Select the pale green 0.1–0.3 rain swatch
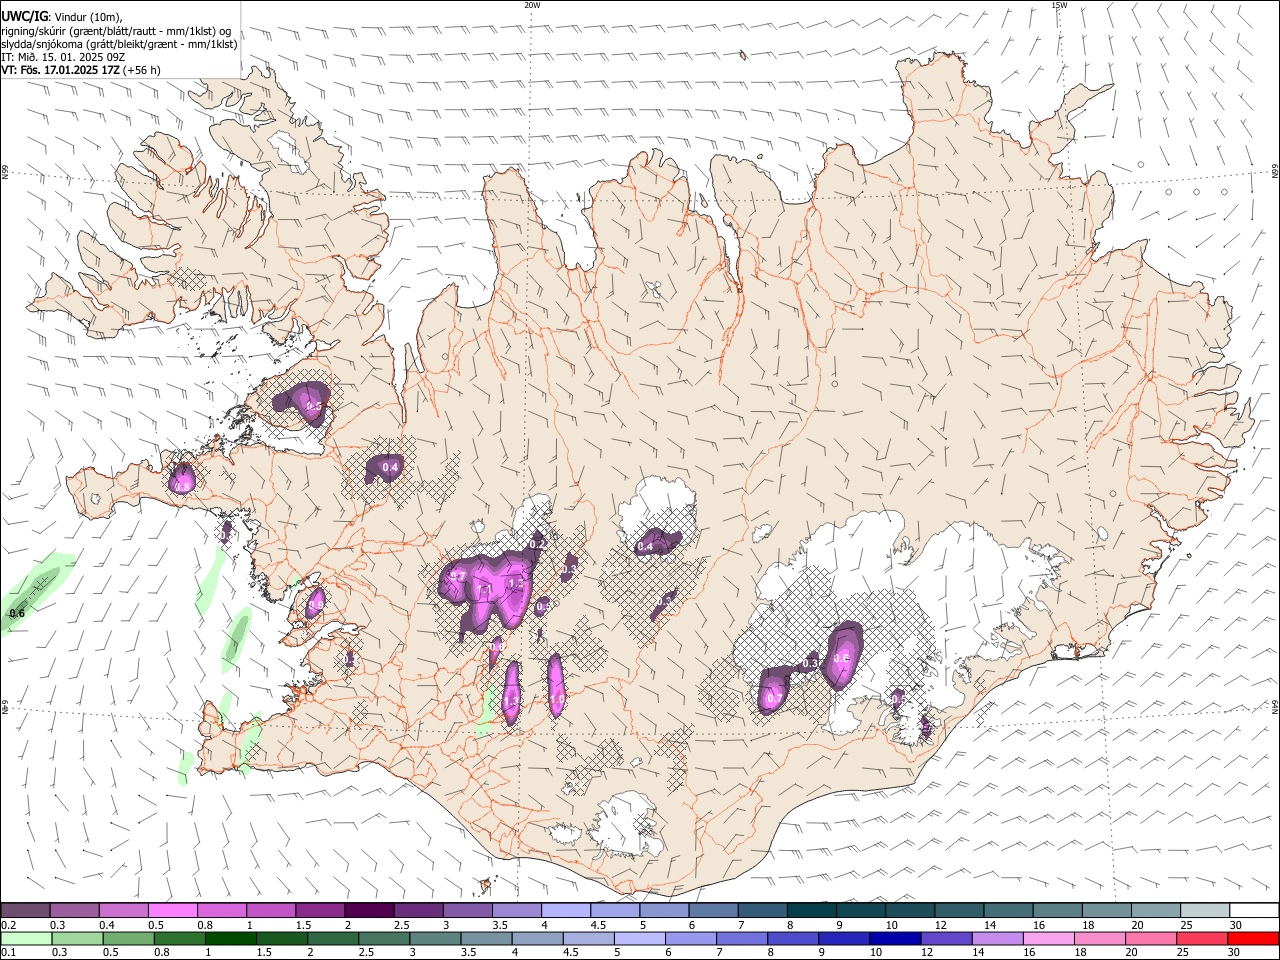The width and height of the screenshot is (1280, 960). [26, 939]
